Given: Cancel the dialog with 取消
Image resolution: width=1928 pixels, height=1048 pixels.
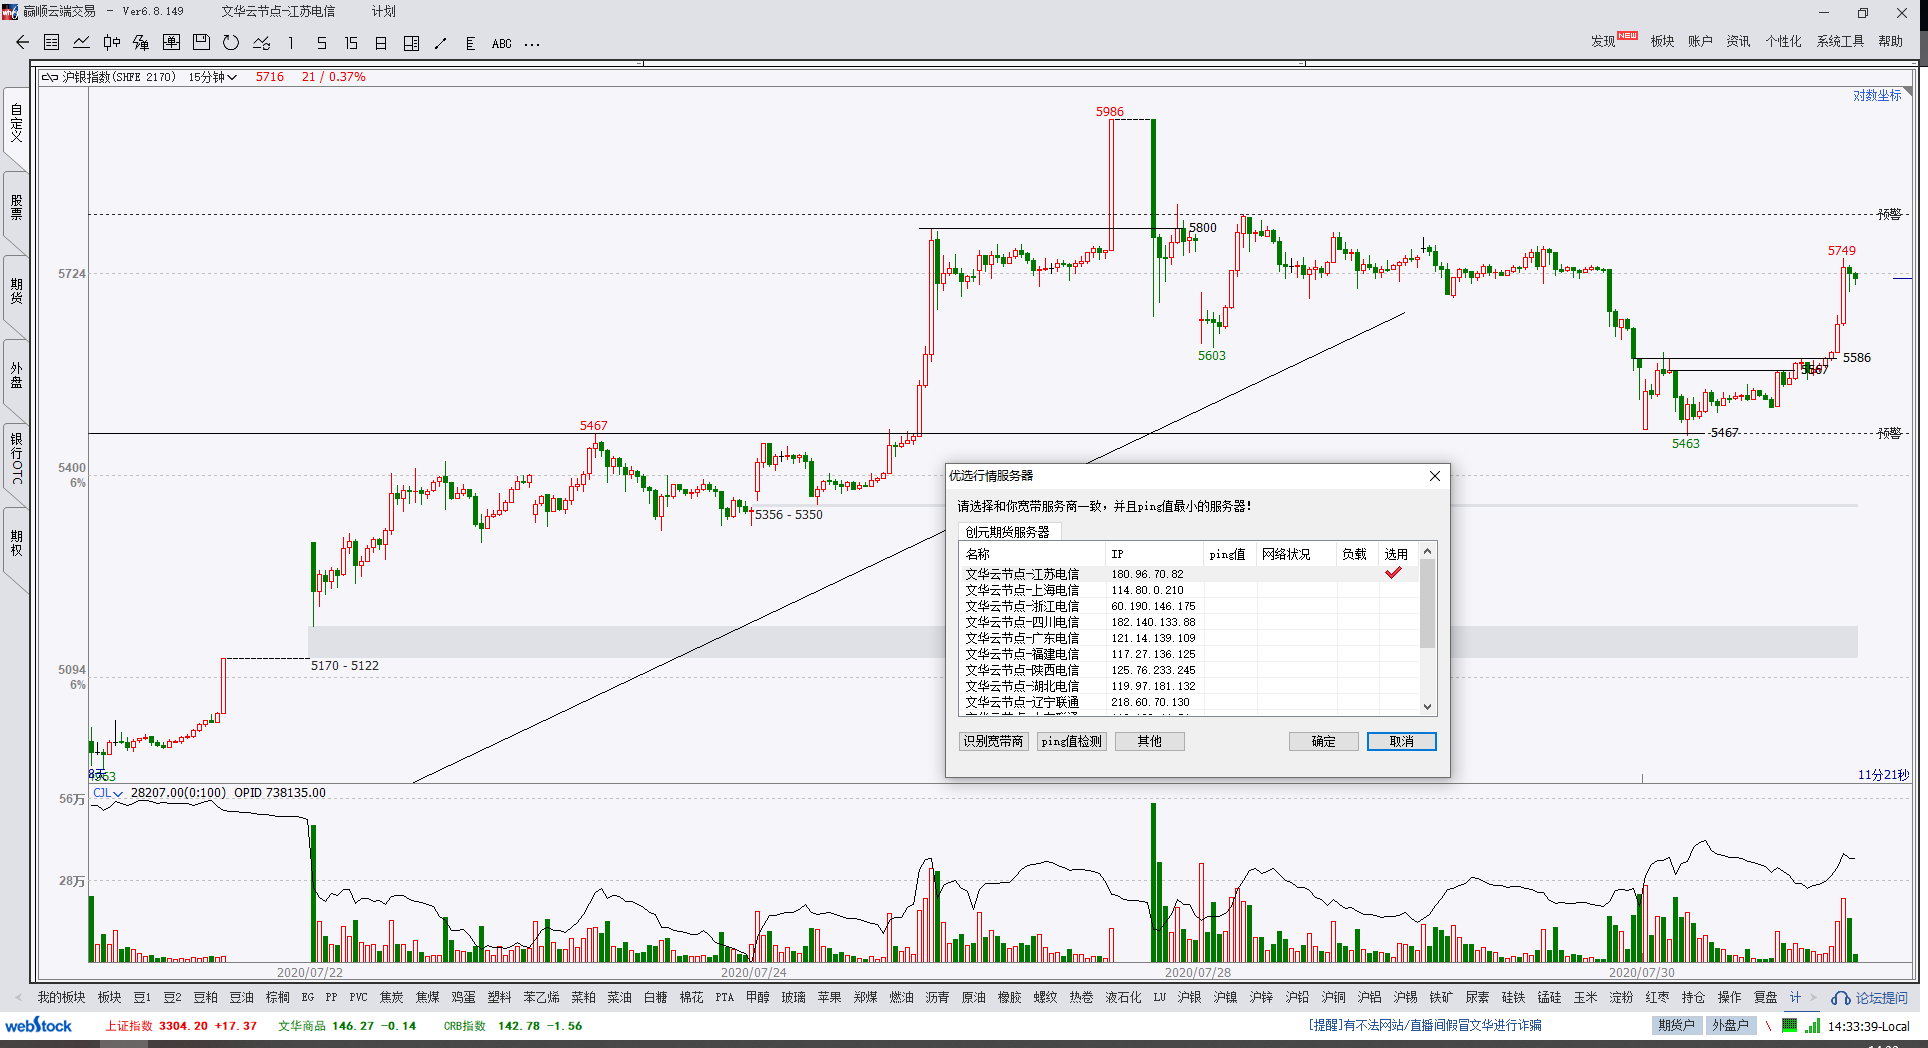Looking at the screenshot, I should 1402,741.
